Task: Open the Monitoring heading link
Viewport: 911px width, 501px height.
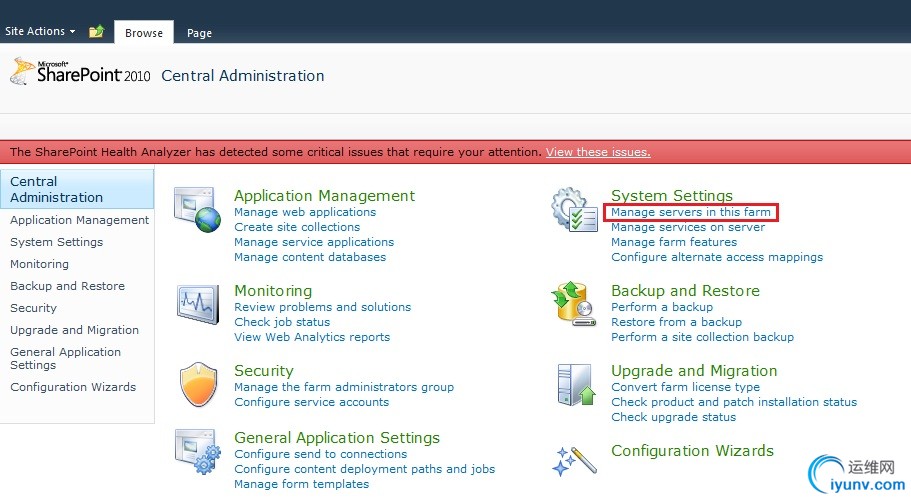Action: pos(273,291)
